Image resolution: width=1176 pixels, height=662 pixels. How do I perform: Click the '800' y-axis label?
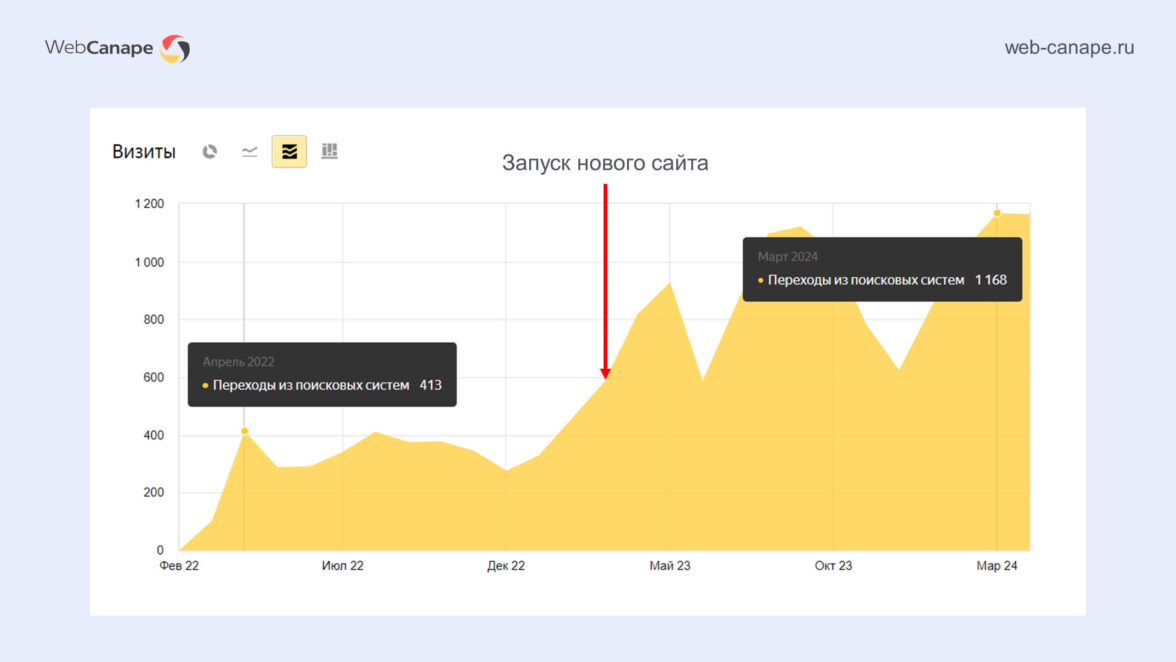tap(154, 319)
